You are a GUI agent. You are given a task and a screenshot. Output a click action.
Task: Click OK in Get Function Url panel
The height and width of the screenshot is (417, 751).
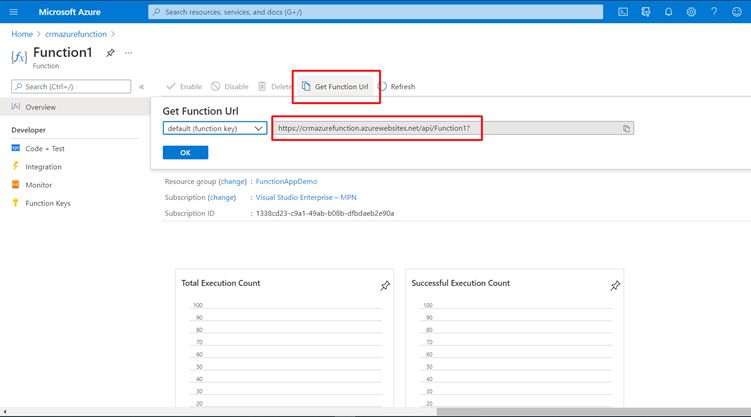[x=185, y=152]
